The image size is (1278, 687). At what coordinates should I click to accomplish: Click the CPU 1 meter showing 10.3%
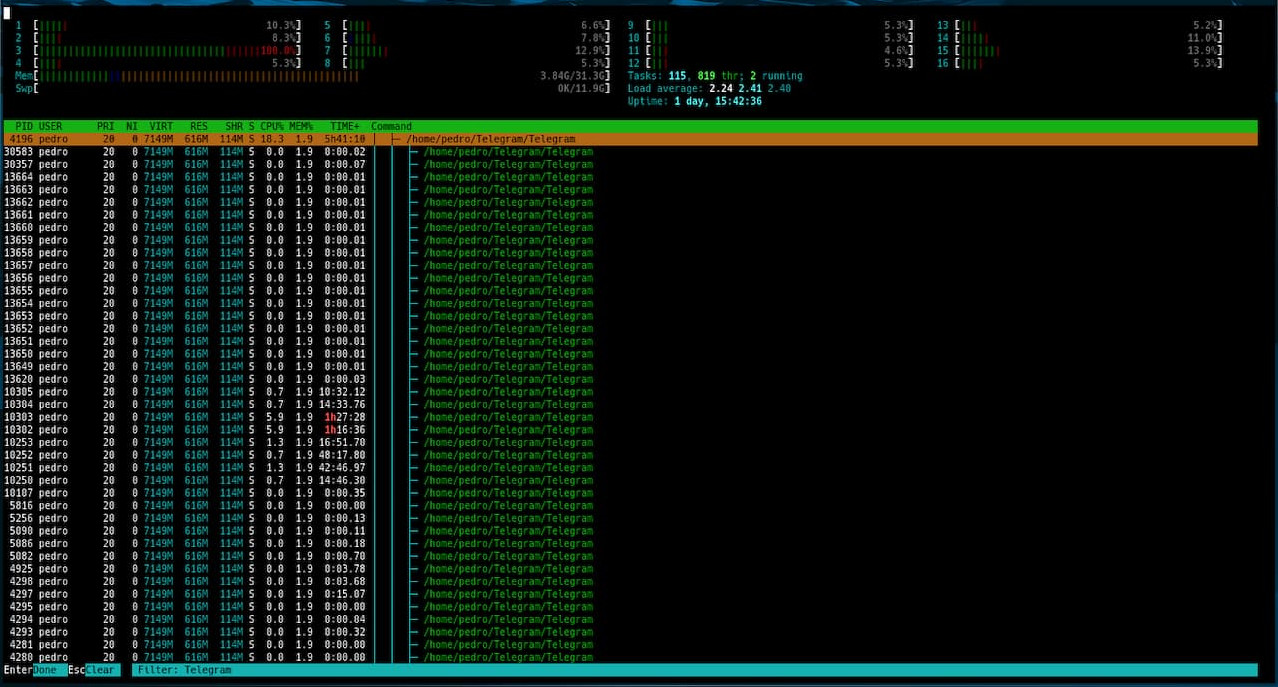point(157,25)
